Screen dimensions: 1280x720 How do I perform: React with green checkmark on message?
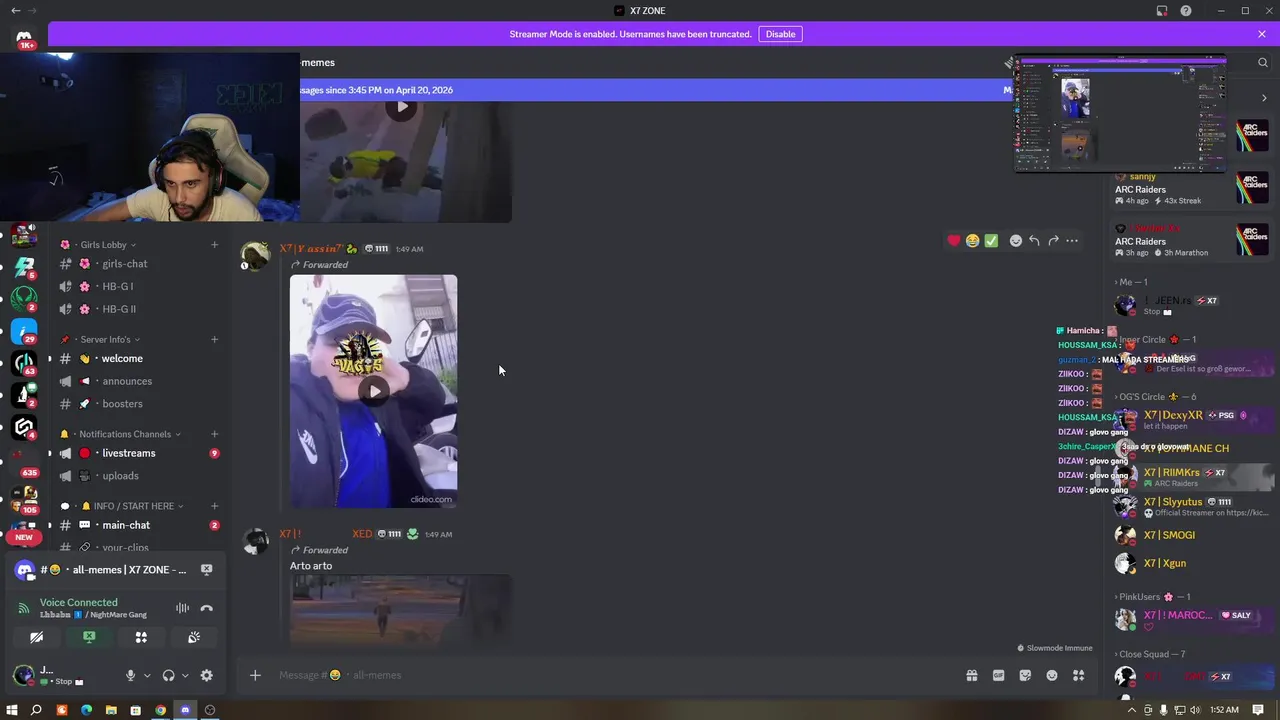pyautogui.click(x=991, y=240)
